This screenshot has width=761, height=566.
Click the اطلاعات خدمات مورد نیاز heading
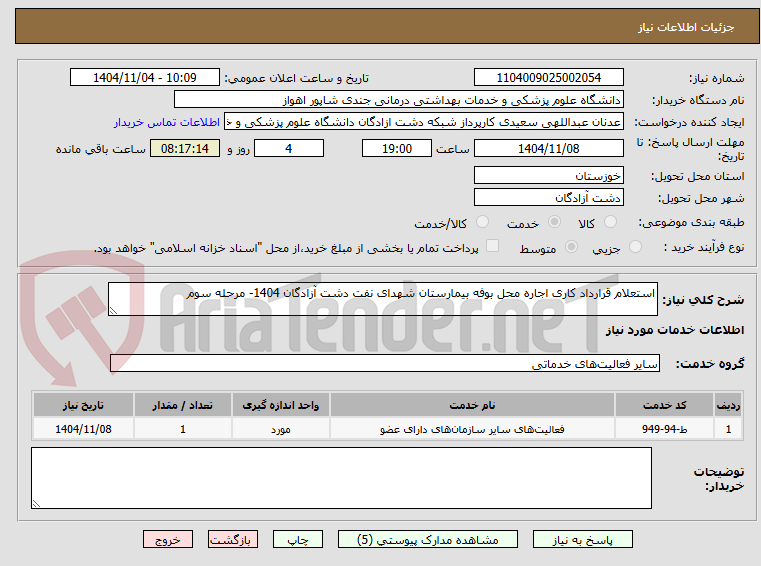[675, 330]
